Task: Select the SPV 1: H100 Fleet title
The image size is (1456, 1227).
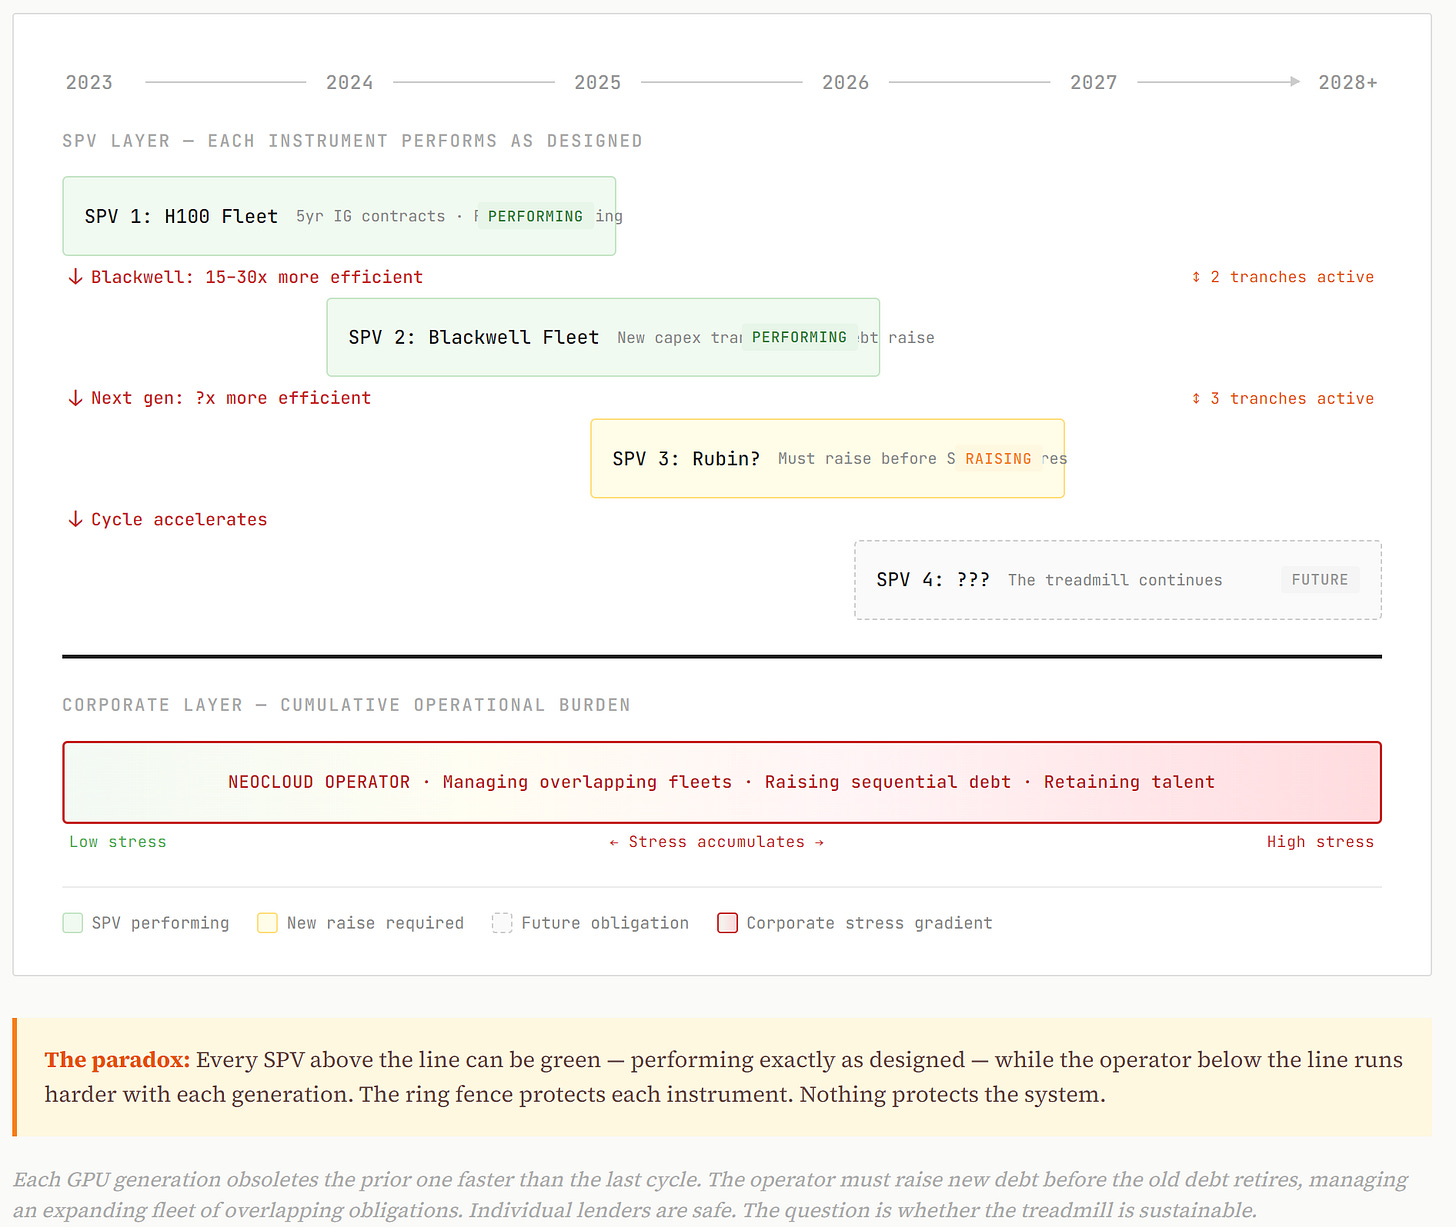Action: pos(181,216)
